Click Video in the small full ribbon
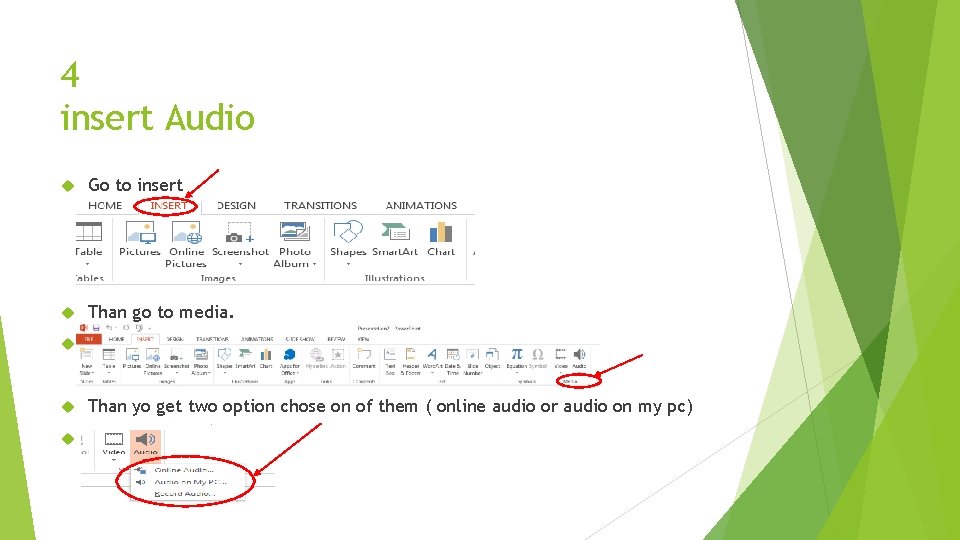The image size is (960, 540). click(560, 359)
